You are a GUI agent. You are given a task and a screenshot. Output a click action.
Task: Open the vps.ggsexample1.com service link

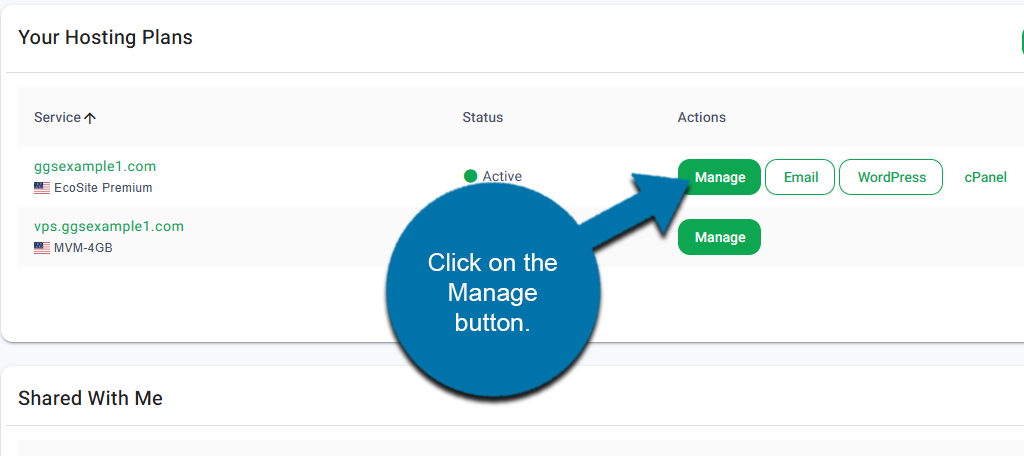coord(109,226)
